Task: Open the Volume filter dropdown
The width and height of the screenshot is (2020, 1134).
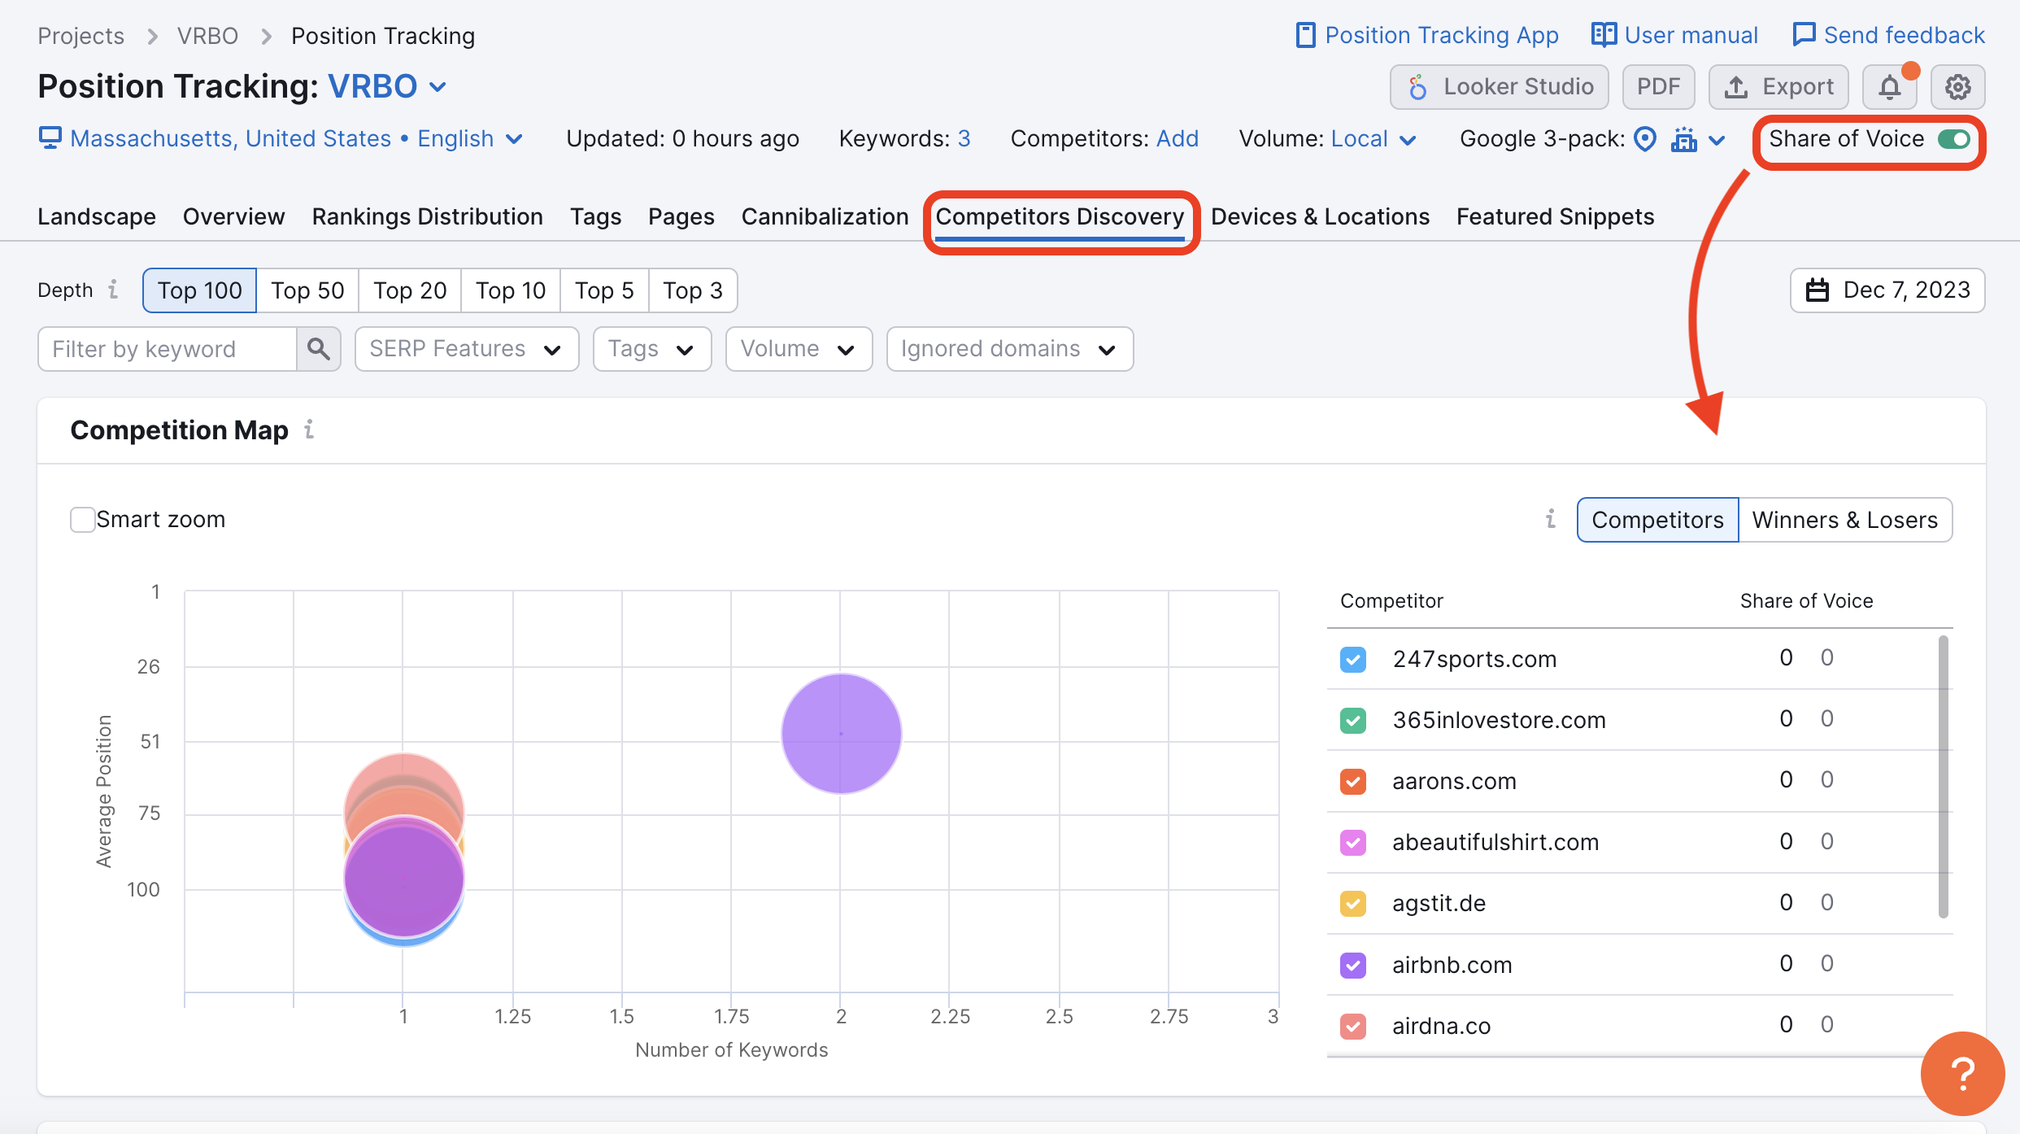Action: tap(799, 349)
